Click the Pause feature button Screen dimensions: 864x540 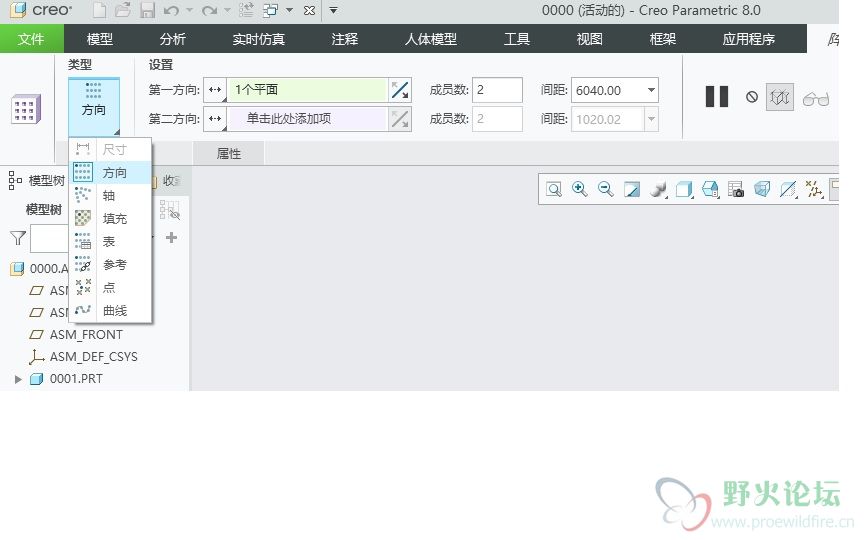tap(717, 96)
